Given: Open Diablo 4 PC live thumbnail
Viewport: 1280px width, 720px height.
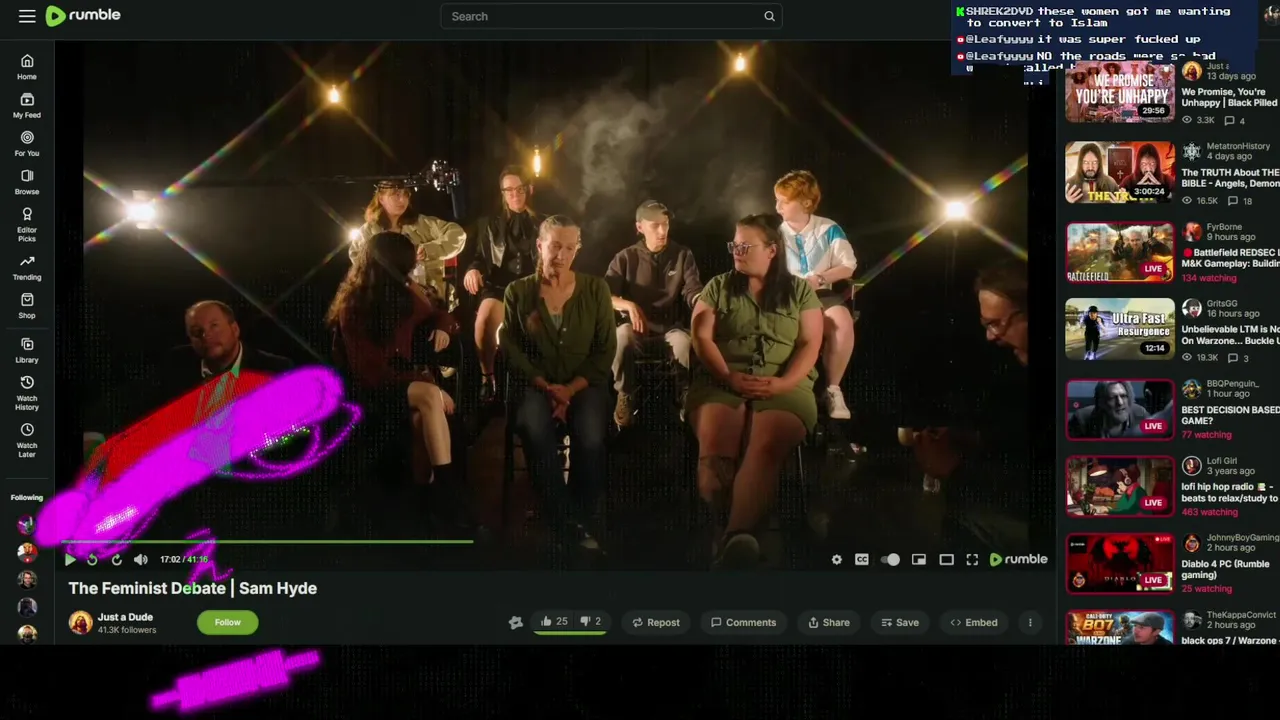Looking at the screenshot, I should point(1120,563).
